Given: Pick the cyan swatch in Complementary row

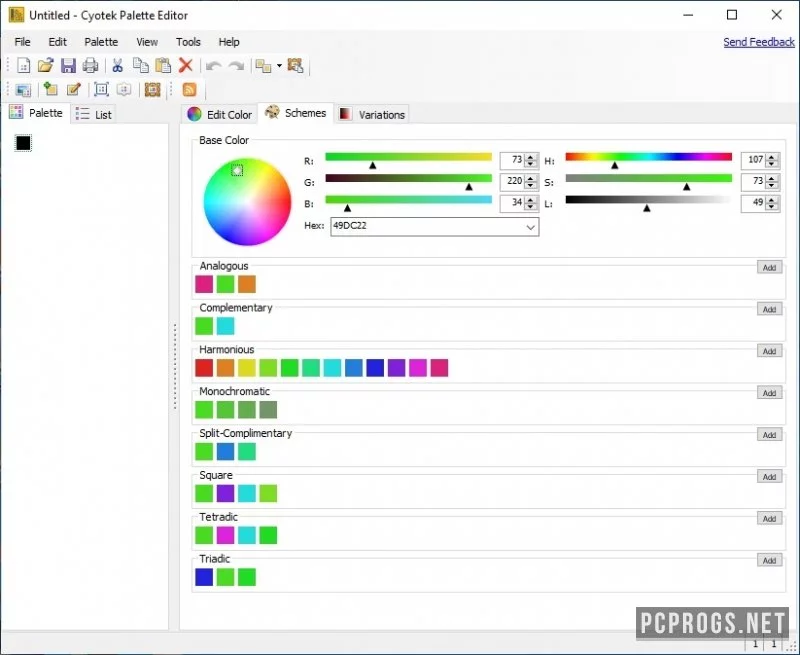Looking at the screenshot, I should click(226, 326).
